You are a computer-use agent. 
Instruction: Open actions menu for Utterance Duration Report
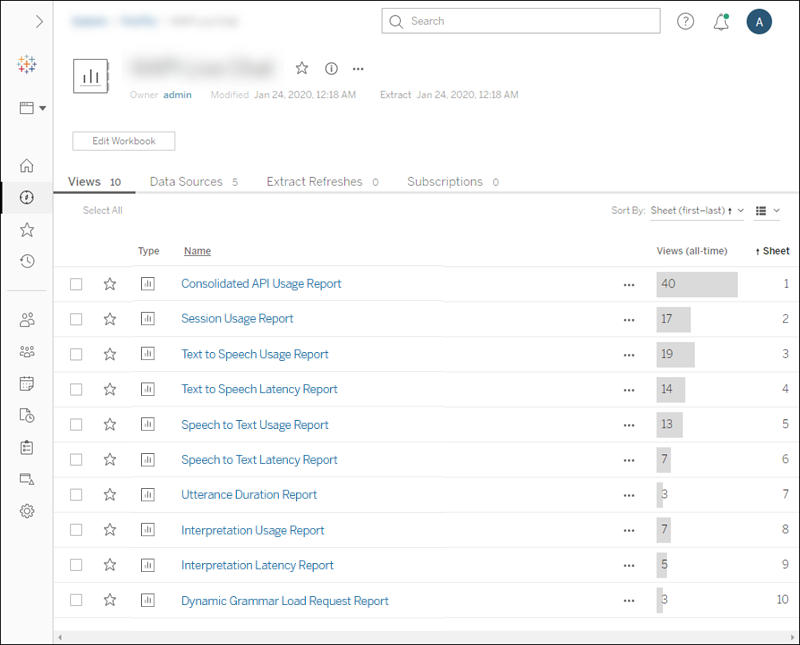pos(629,495)
